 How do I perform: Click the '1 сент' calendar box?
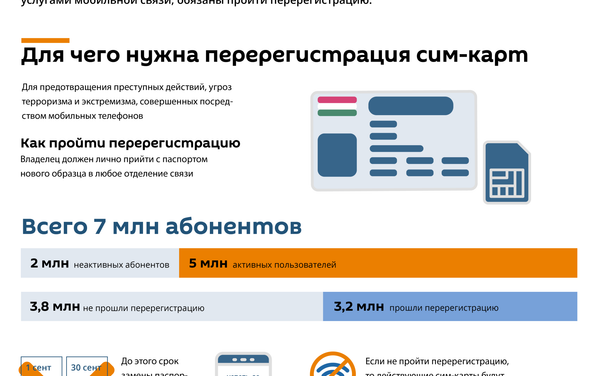click(41, 366)
